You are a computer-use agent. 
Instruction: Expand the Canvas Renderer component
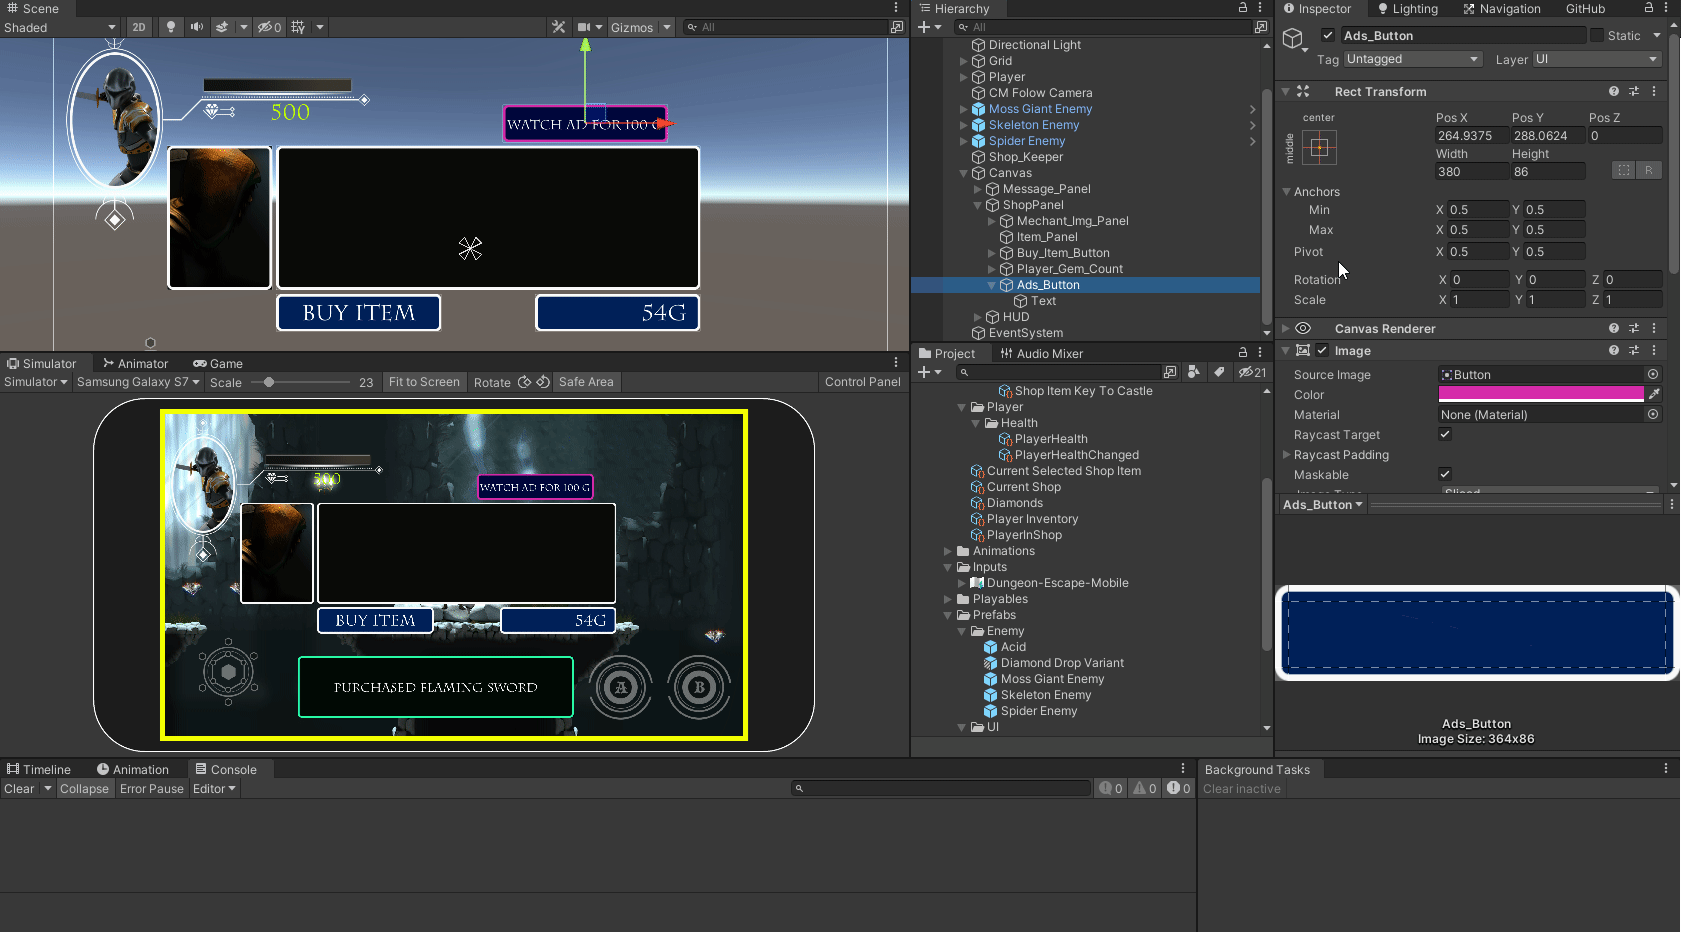coord(1286,328)
